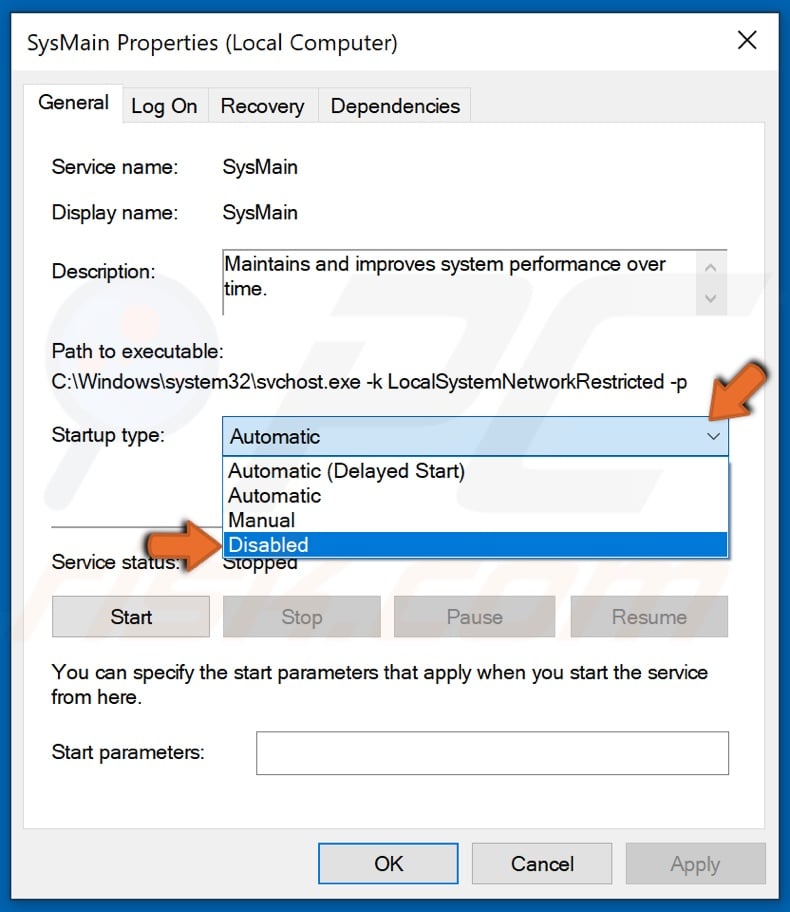Viewport: 790px width, 912px height.
Task: Apply the startup type change
Action: pyautogui.click(x=695, y=863)
